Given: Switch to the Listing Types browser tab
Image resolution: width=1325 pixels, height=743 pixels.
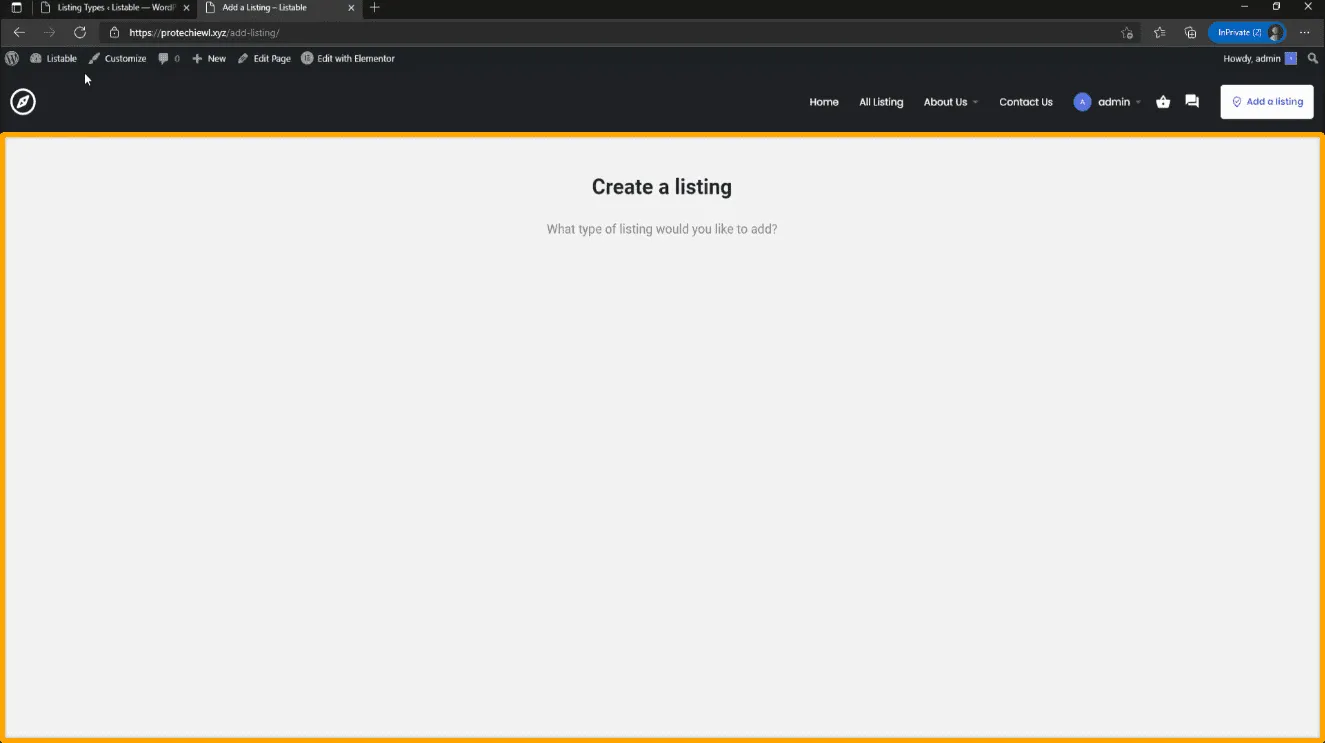Looking at the screenshot, I should [114, 8].
